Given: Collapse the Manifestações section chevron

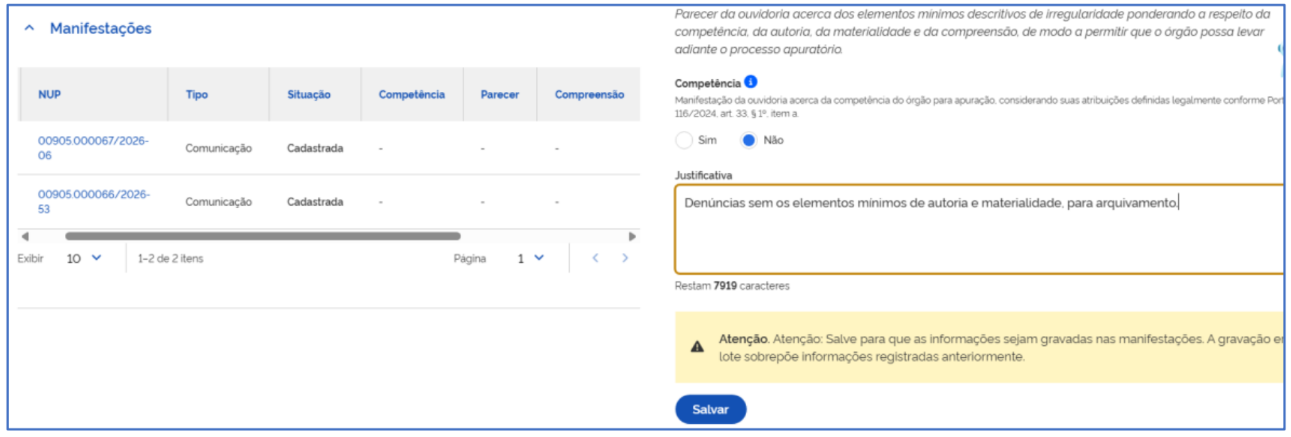Looking at the screenshot, I should (29, 29).
